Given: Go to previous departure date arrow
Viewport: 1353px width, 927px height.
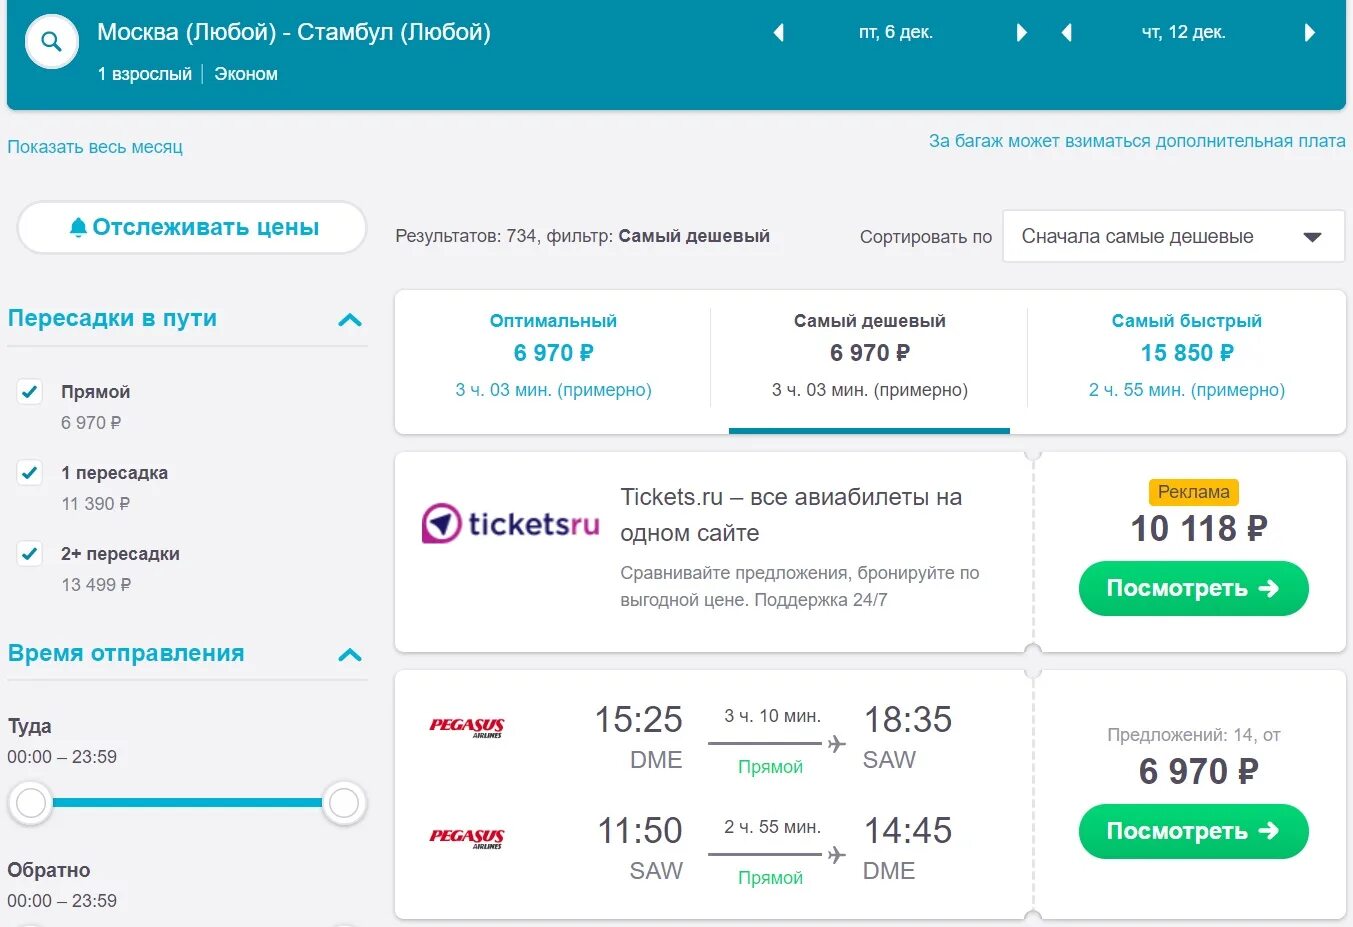Looking at the screenshot, I should 779,33.
